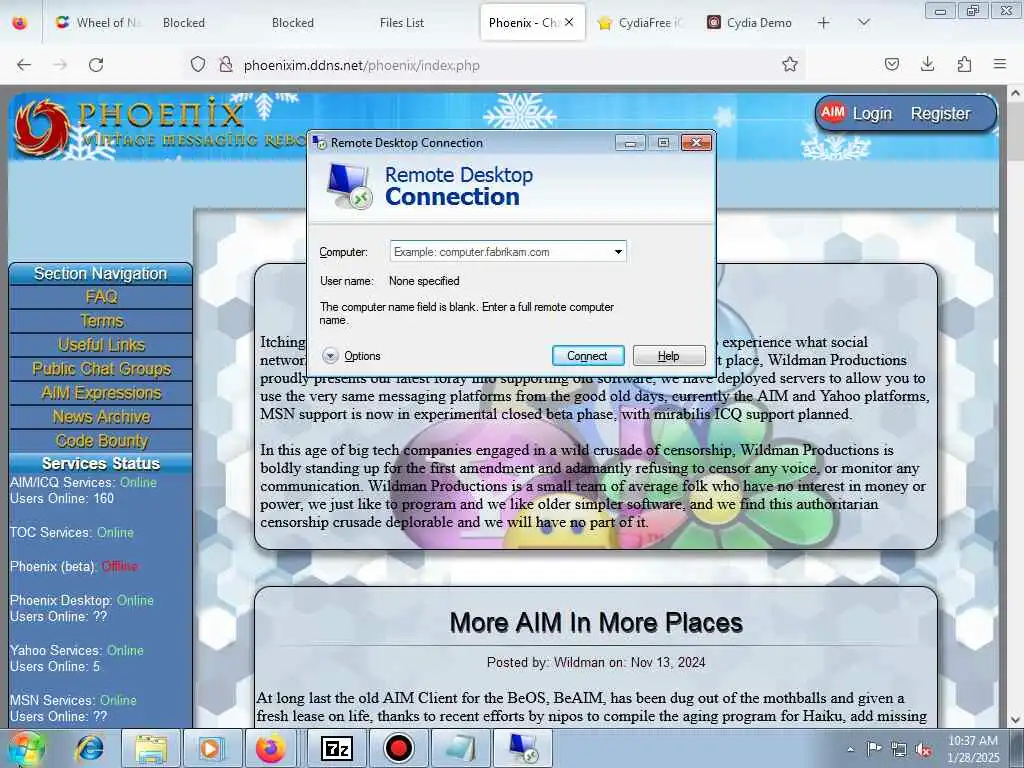1024x768 pixels.
Task: Open the Windows Start button
Action: tap(25, 748)
